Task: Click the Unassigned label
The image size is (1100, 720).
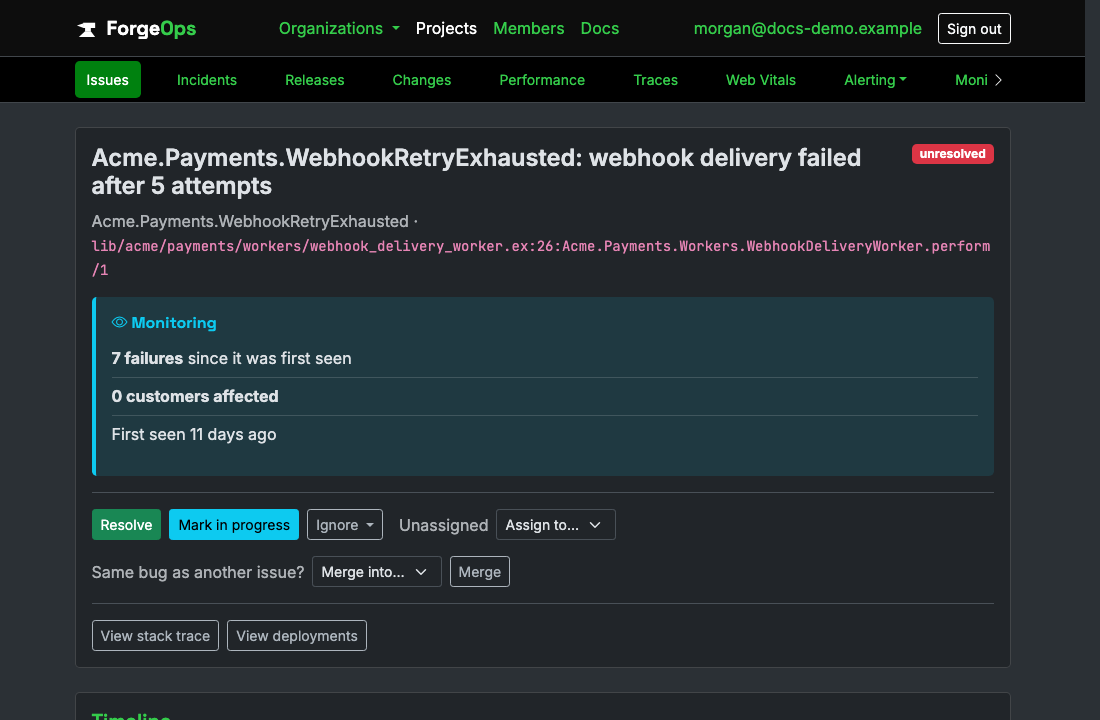Action: pyautogui.click(x=443, y=526)
